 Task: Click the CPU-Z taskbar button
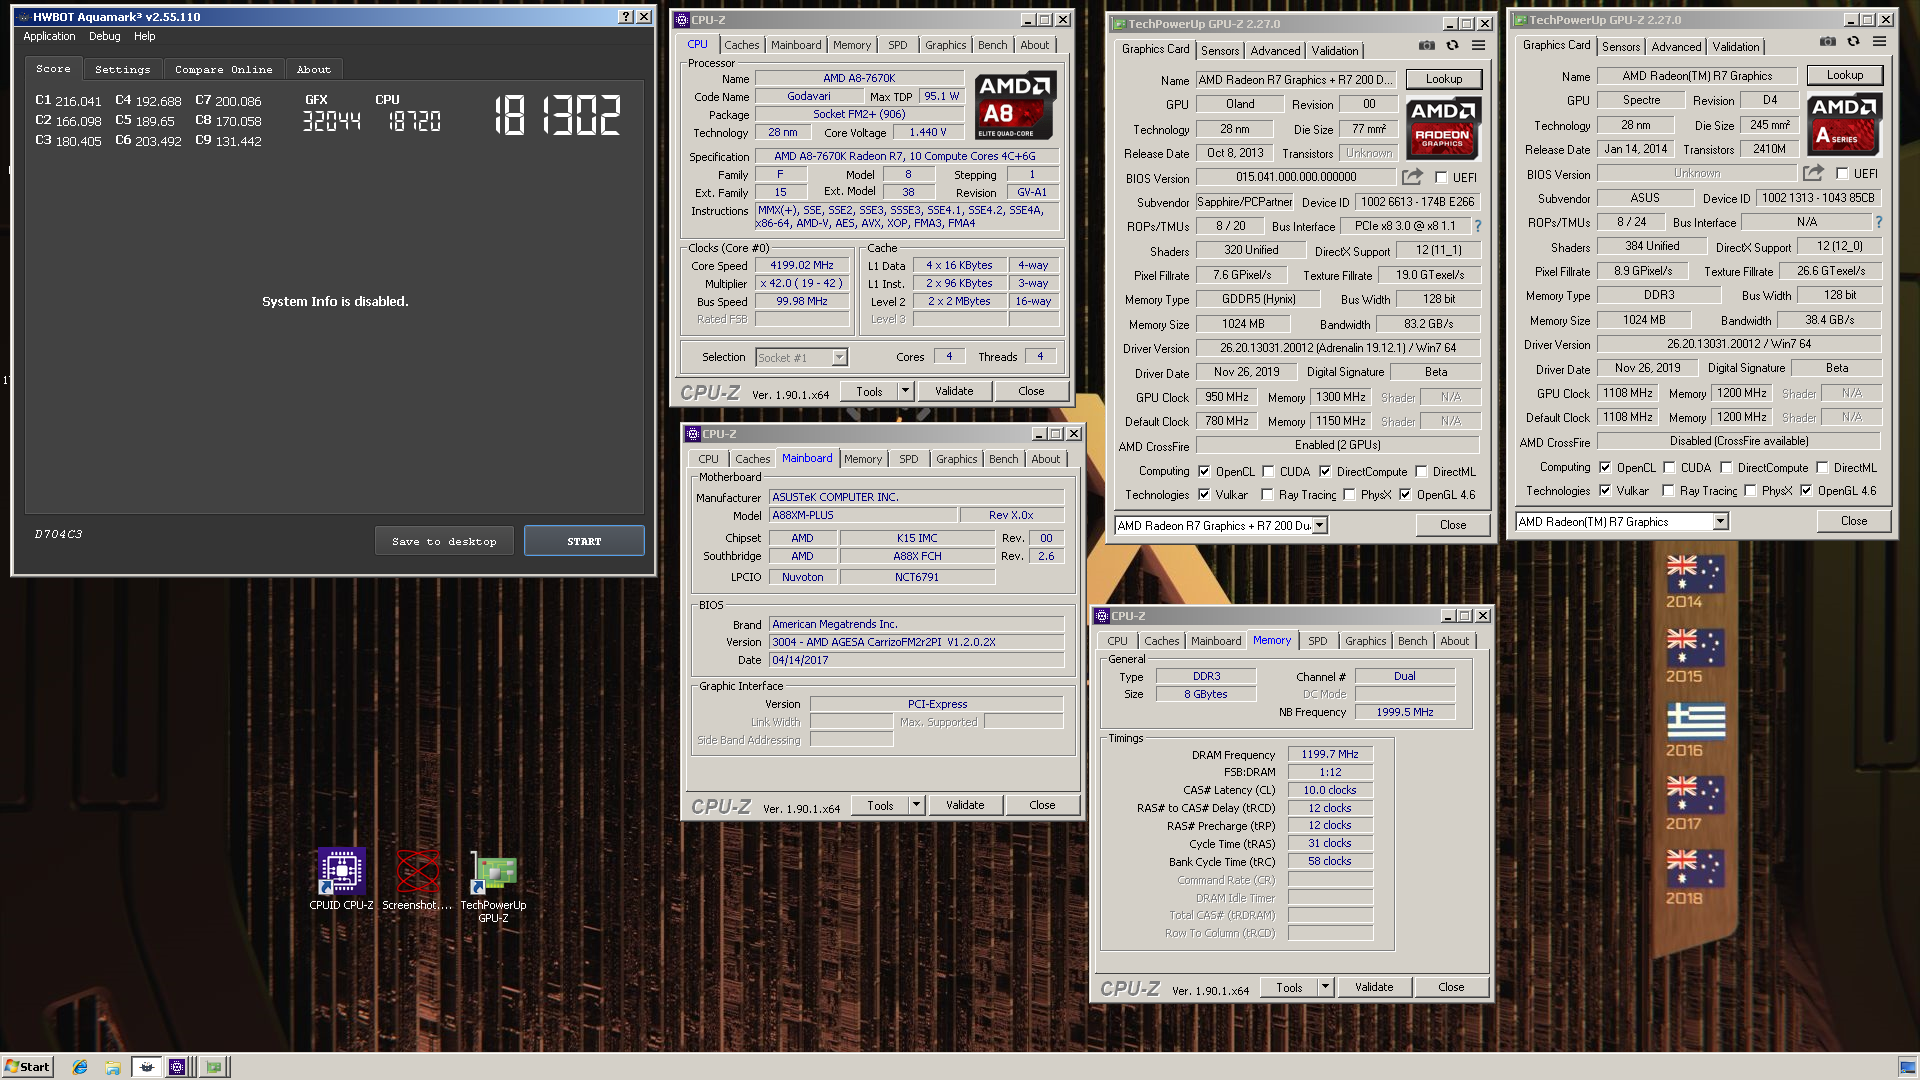177,1067
